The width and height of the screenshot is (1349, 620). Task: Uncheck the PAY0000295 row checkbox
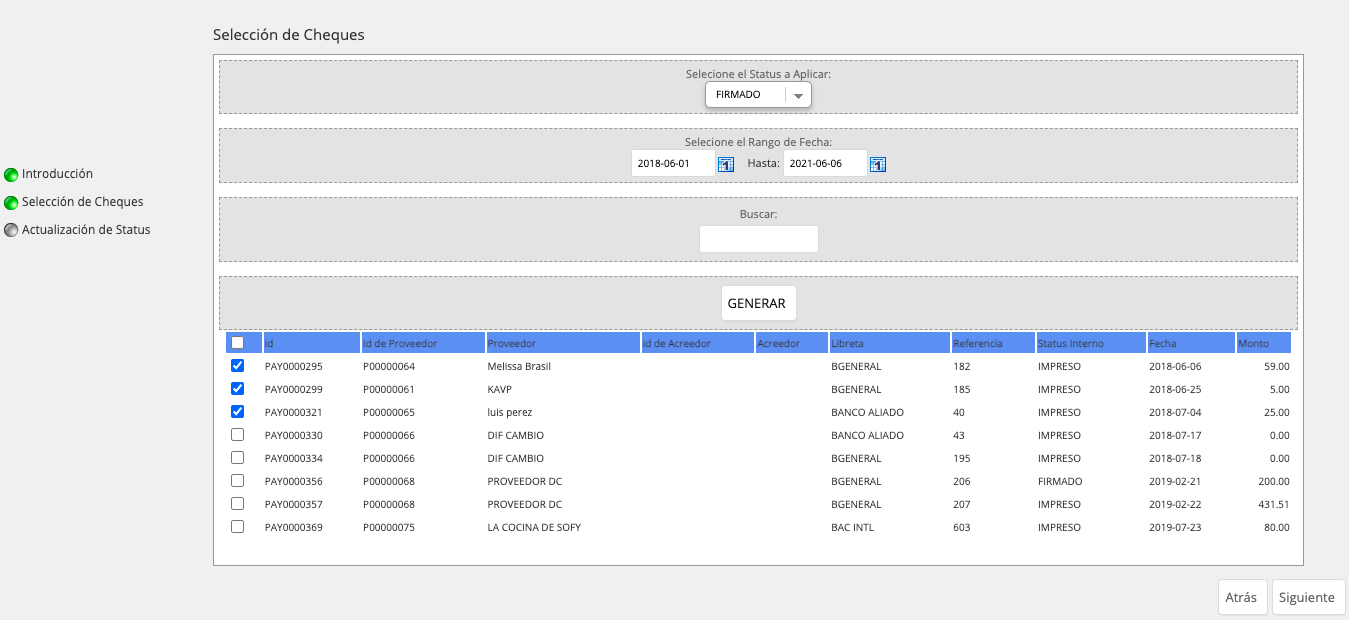[237, 366]
